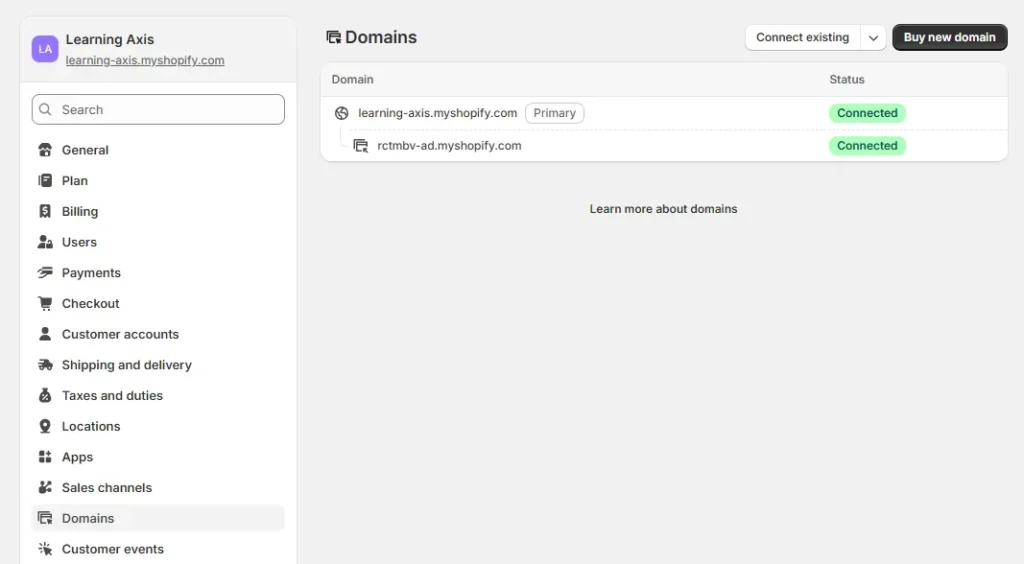Open Billing settings
Viewport: 1024px width, 564px height.
[x=158, y=212]
